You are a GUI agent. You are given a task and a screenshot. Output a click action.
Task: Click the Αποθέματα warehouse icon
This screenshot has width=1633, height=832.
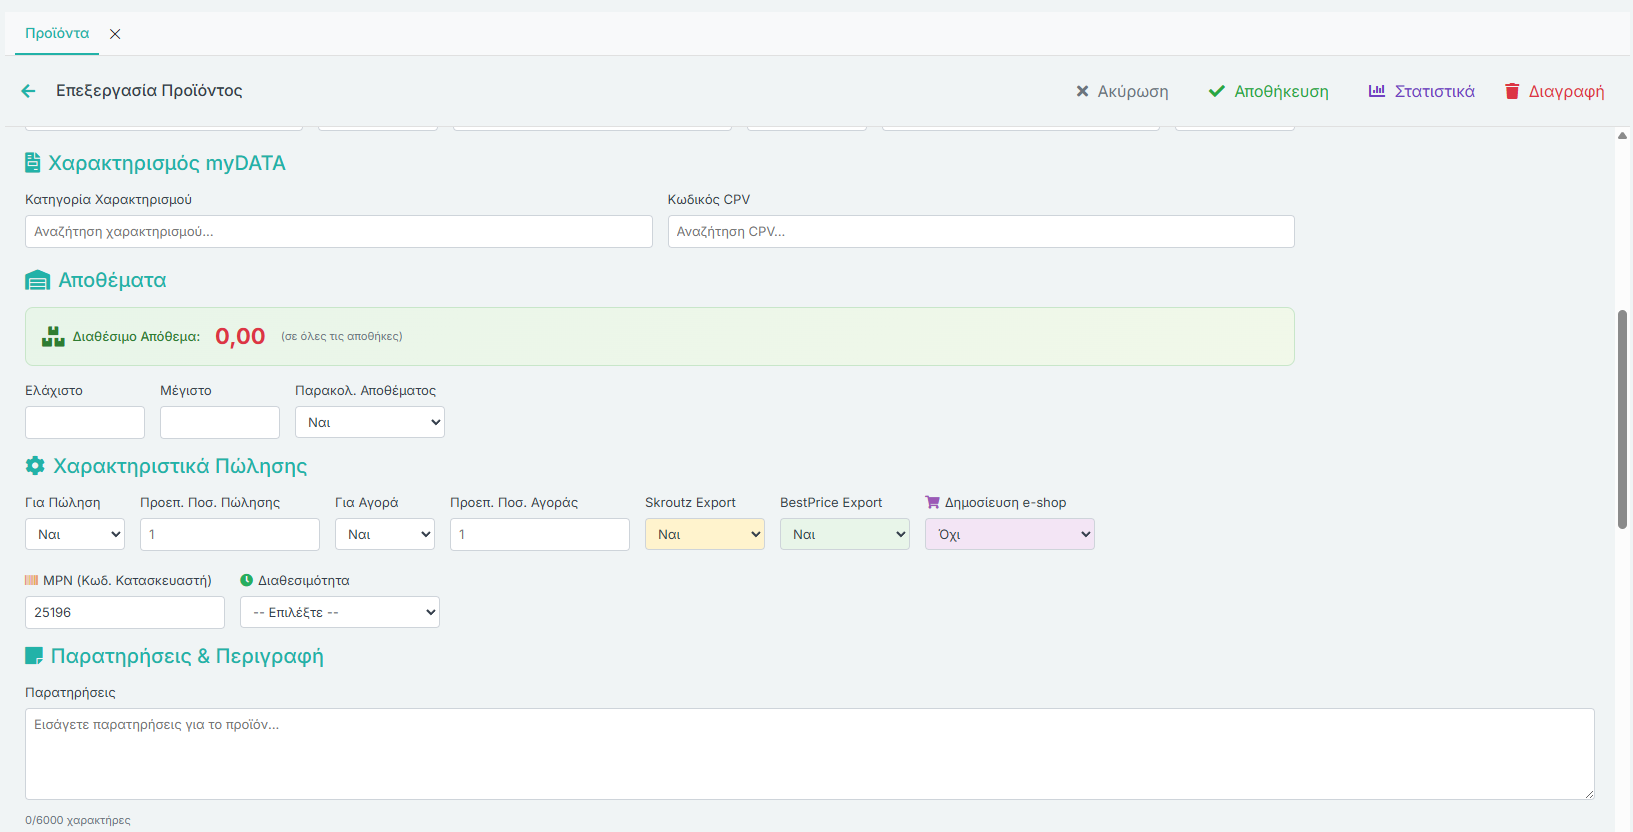(37, 281)
